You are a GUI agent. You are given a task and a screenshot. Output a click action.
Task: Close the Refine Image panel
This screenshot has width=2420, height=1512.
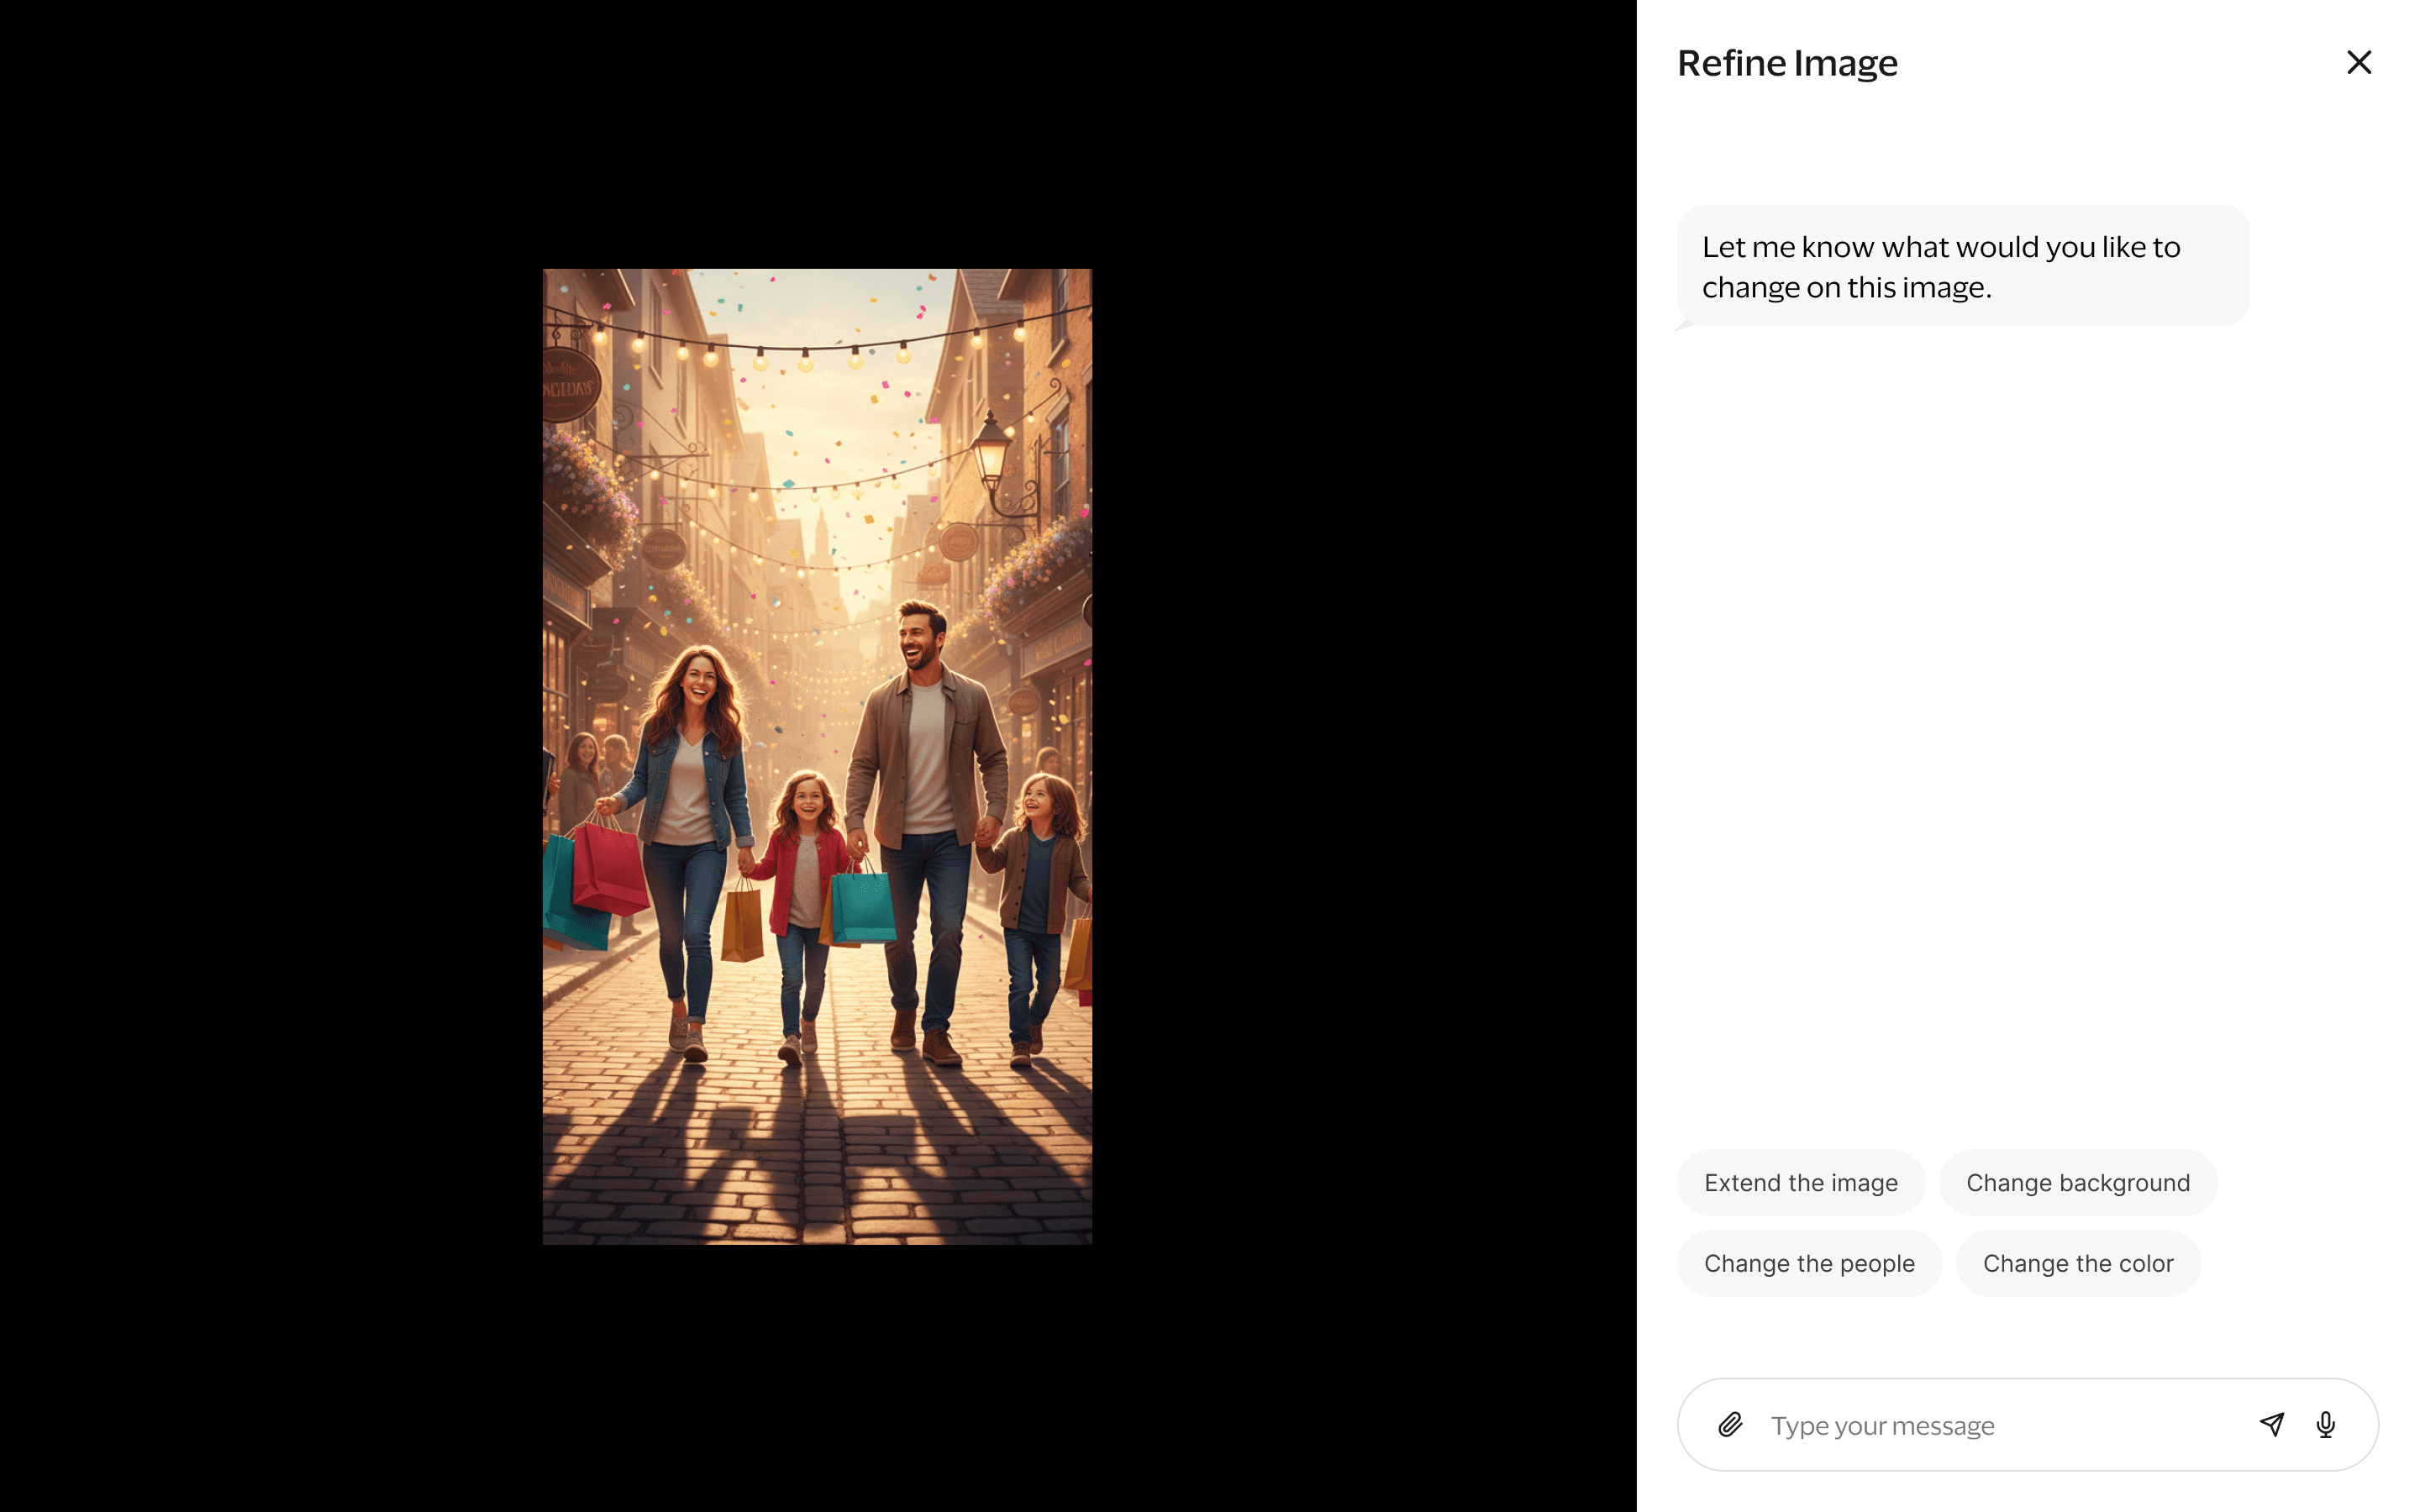click(2358, 62)
